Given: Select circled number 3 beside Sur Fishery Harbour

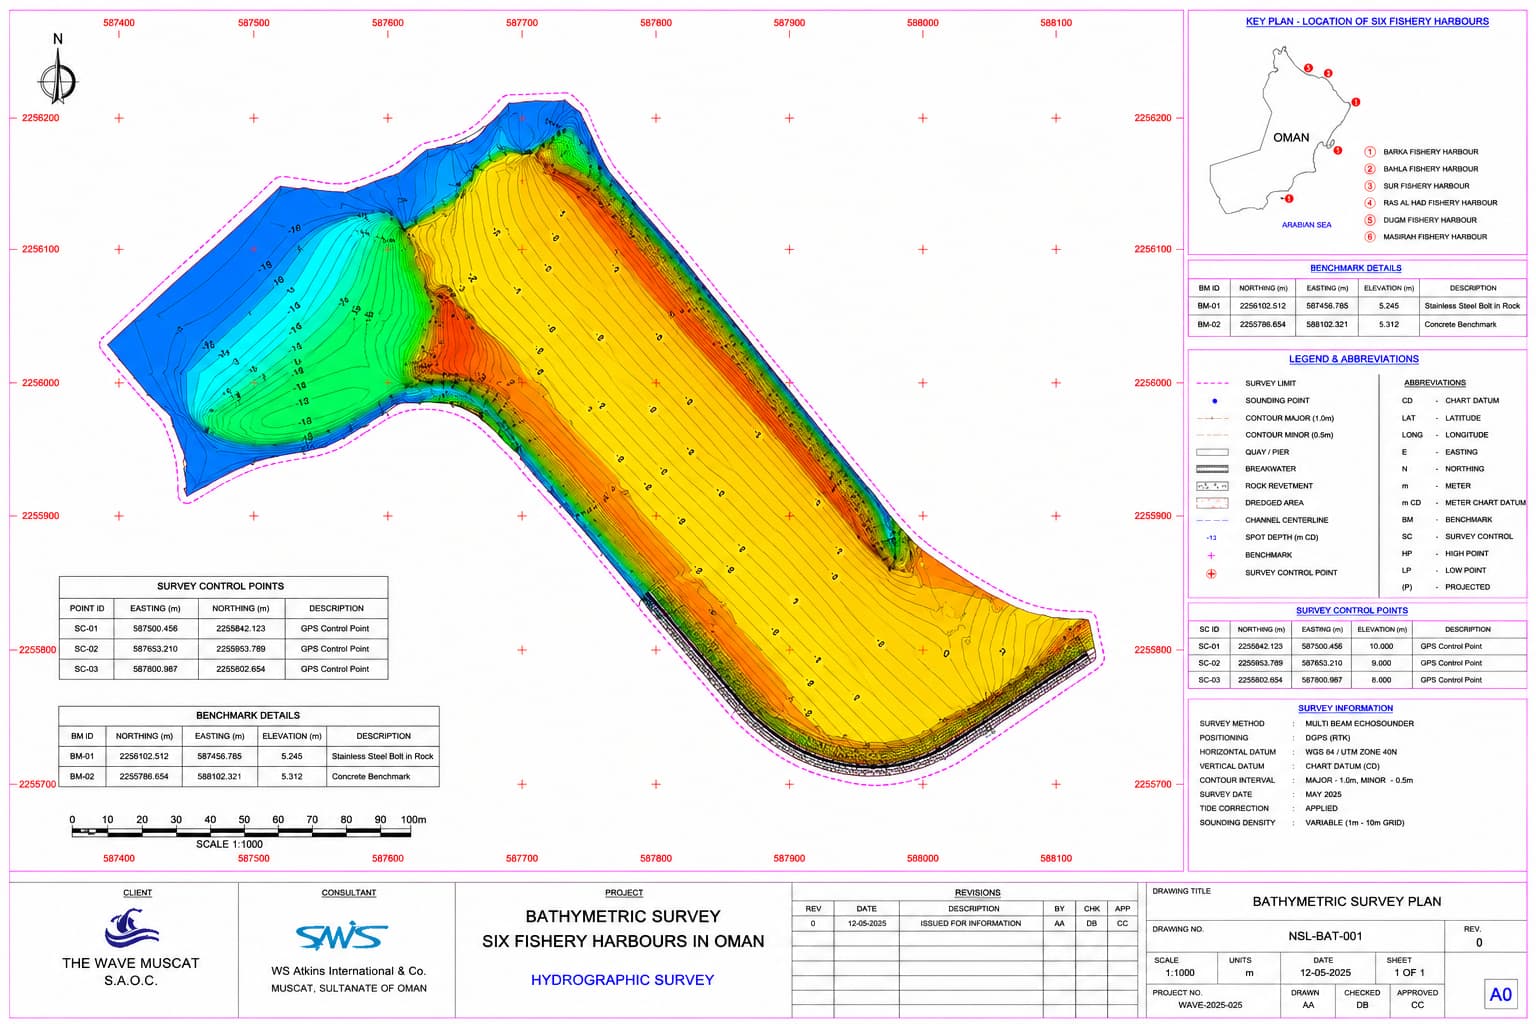Looking at the screenshot, I should [x=1370, y=186].
